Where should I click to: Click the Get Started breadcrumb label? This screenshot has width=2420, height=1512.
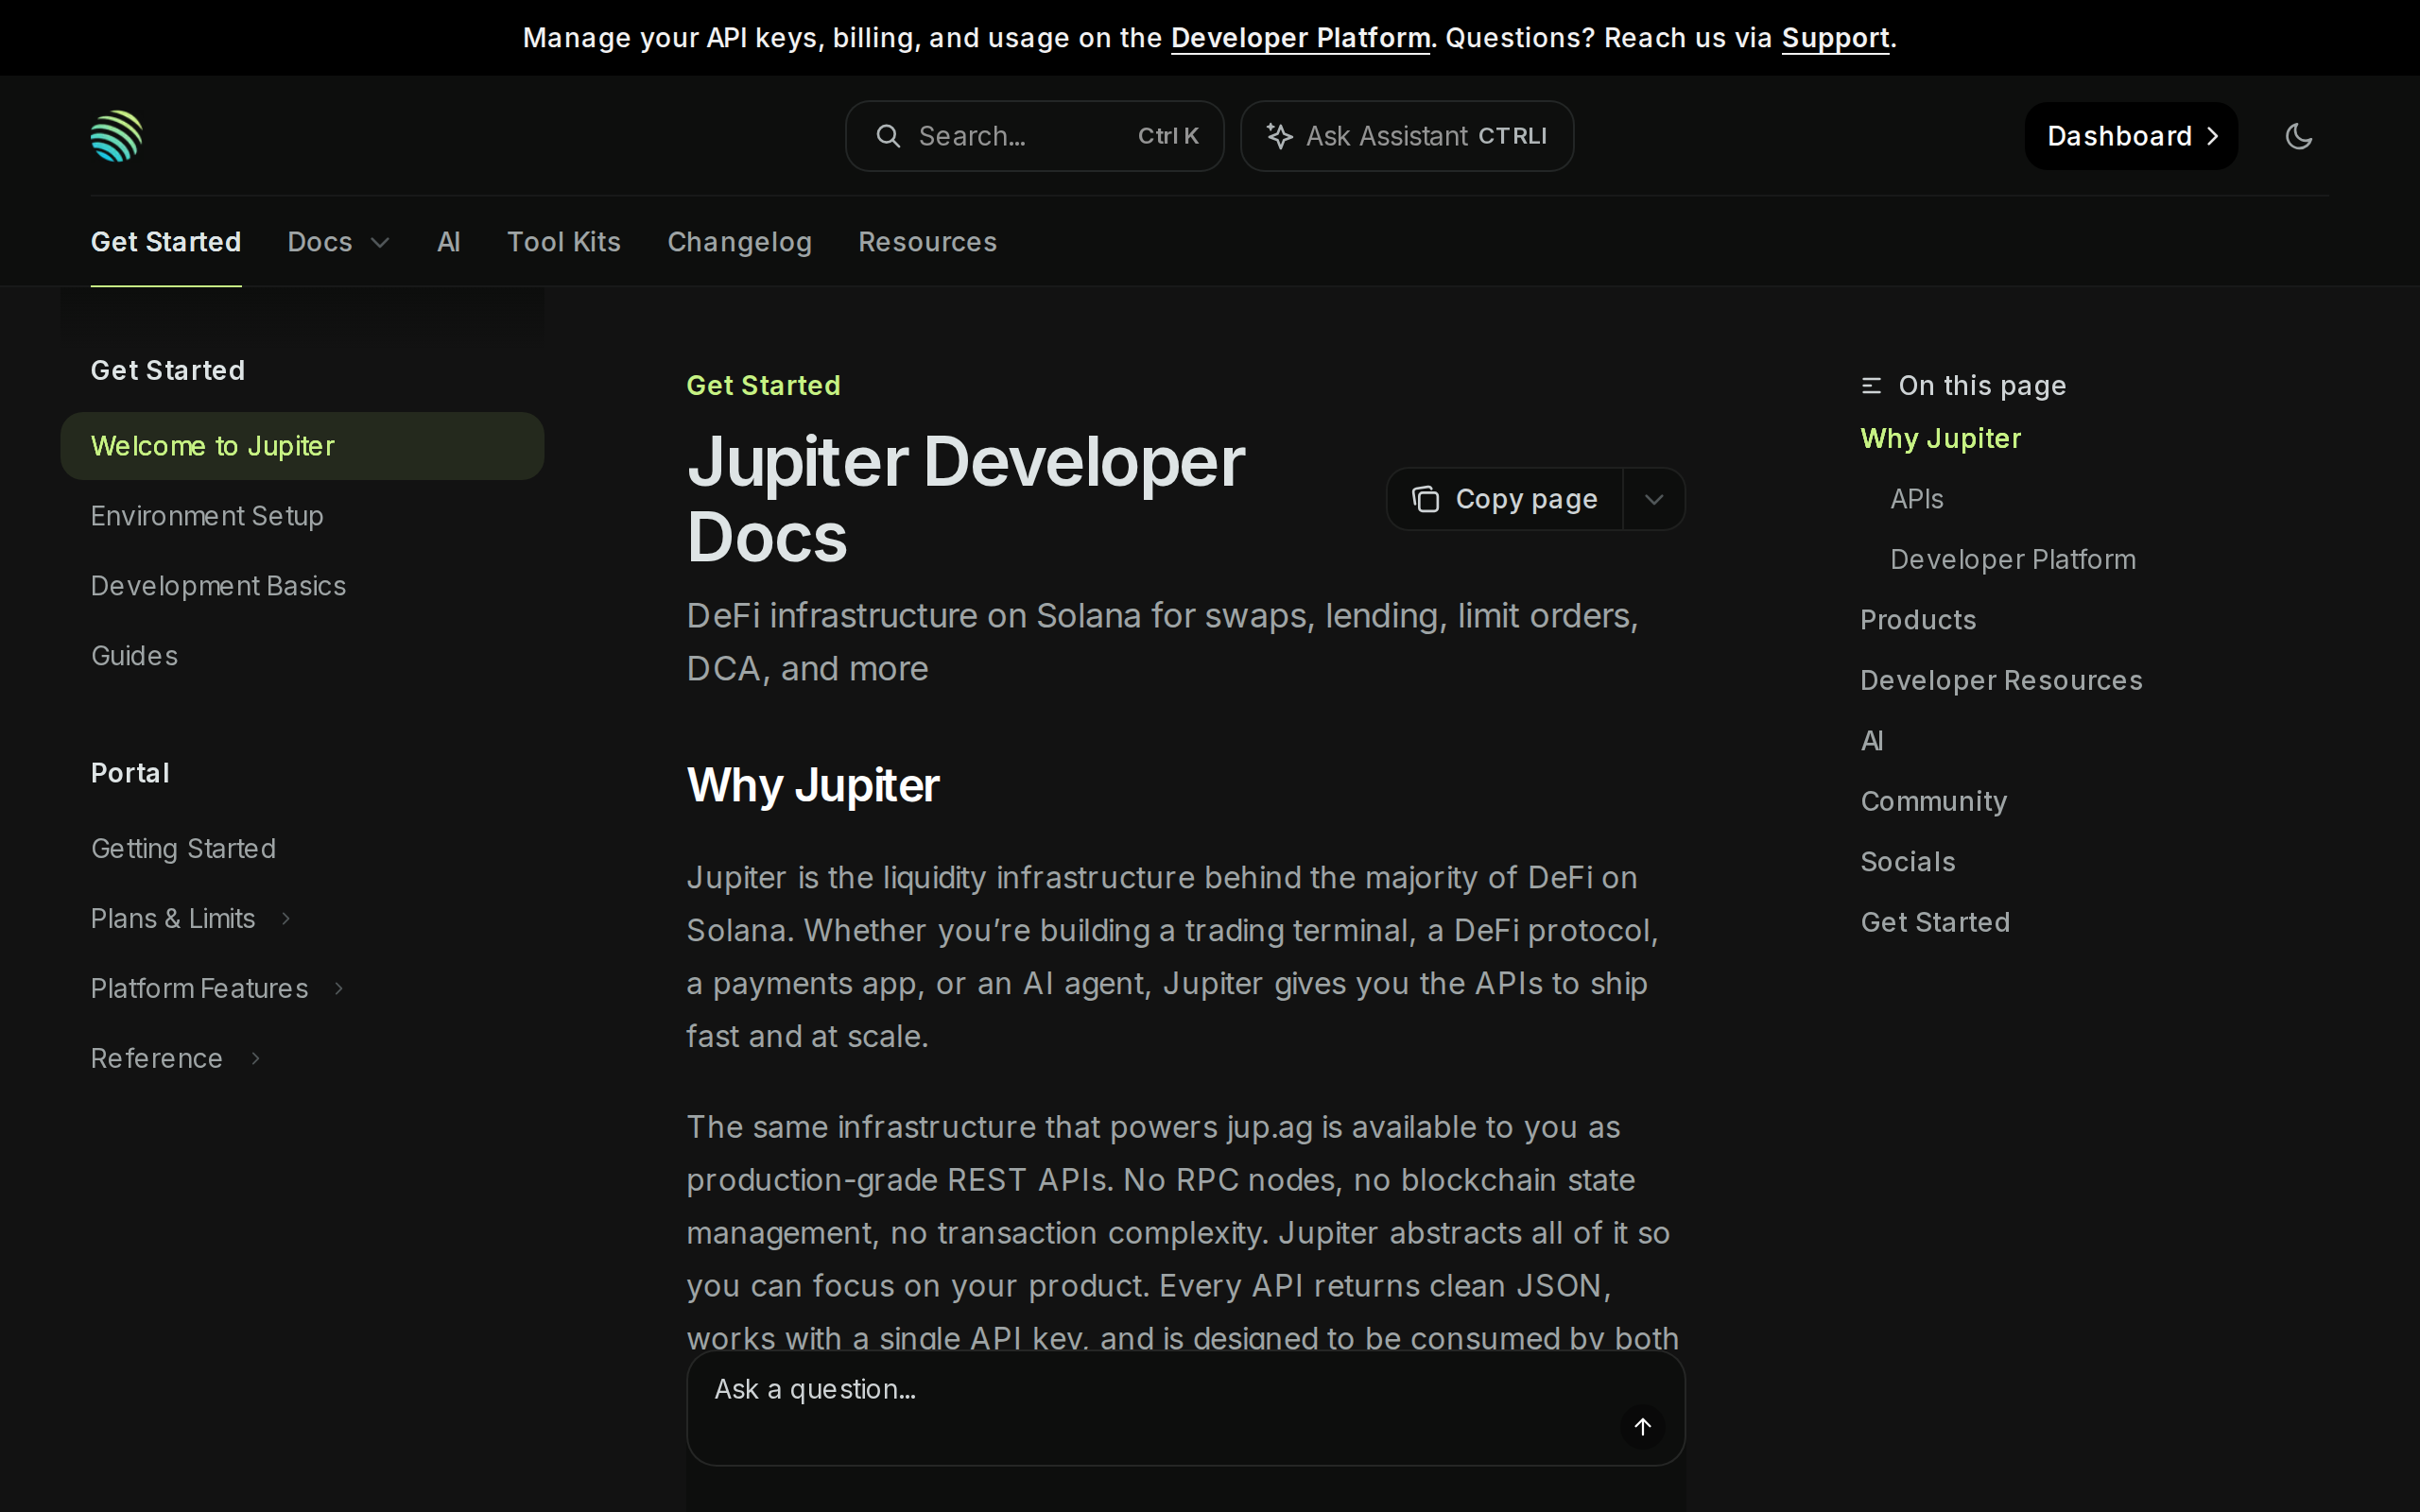coord(763,386)
